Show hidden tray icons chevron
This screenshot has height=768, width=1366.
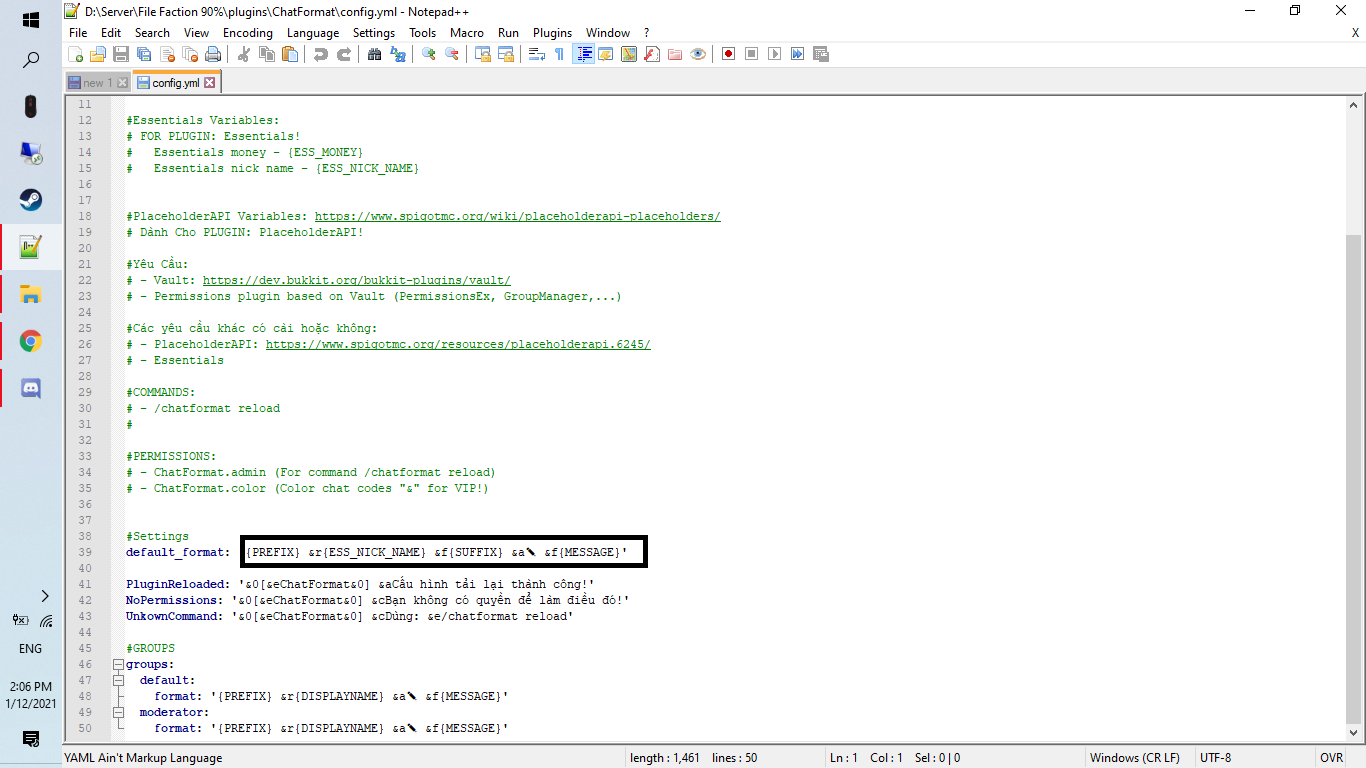point(44,596)
